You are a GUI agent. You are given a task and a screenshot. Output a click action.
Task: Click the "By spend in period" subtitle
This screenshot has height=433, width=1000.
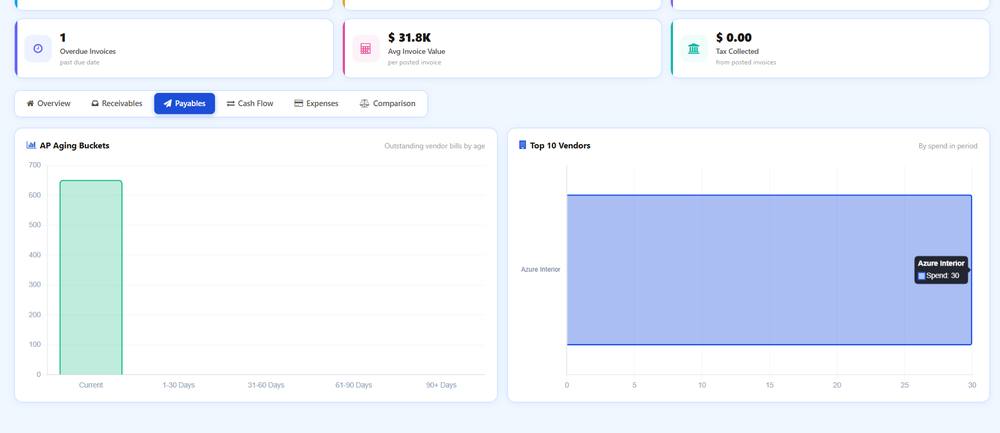(948, 146)
